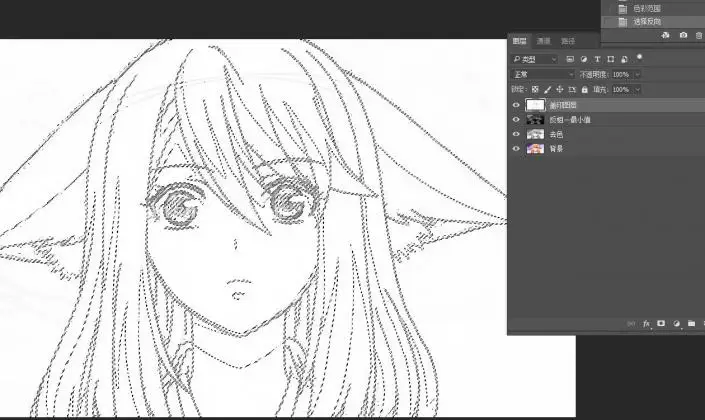Hide the 背景 layer visibility eye
The width and height of the screenshot is (705, 420).
tap(516, 148)
